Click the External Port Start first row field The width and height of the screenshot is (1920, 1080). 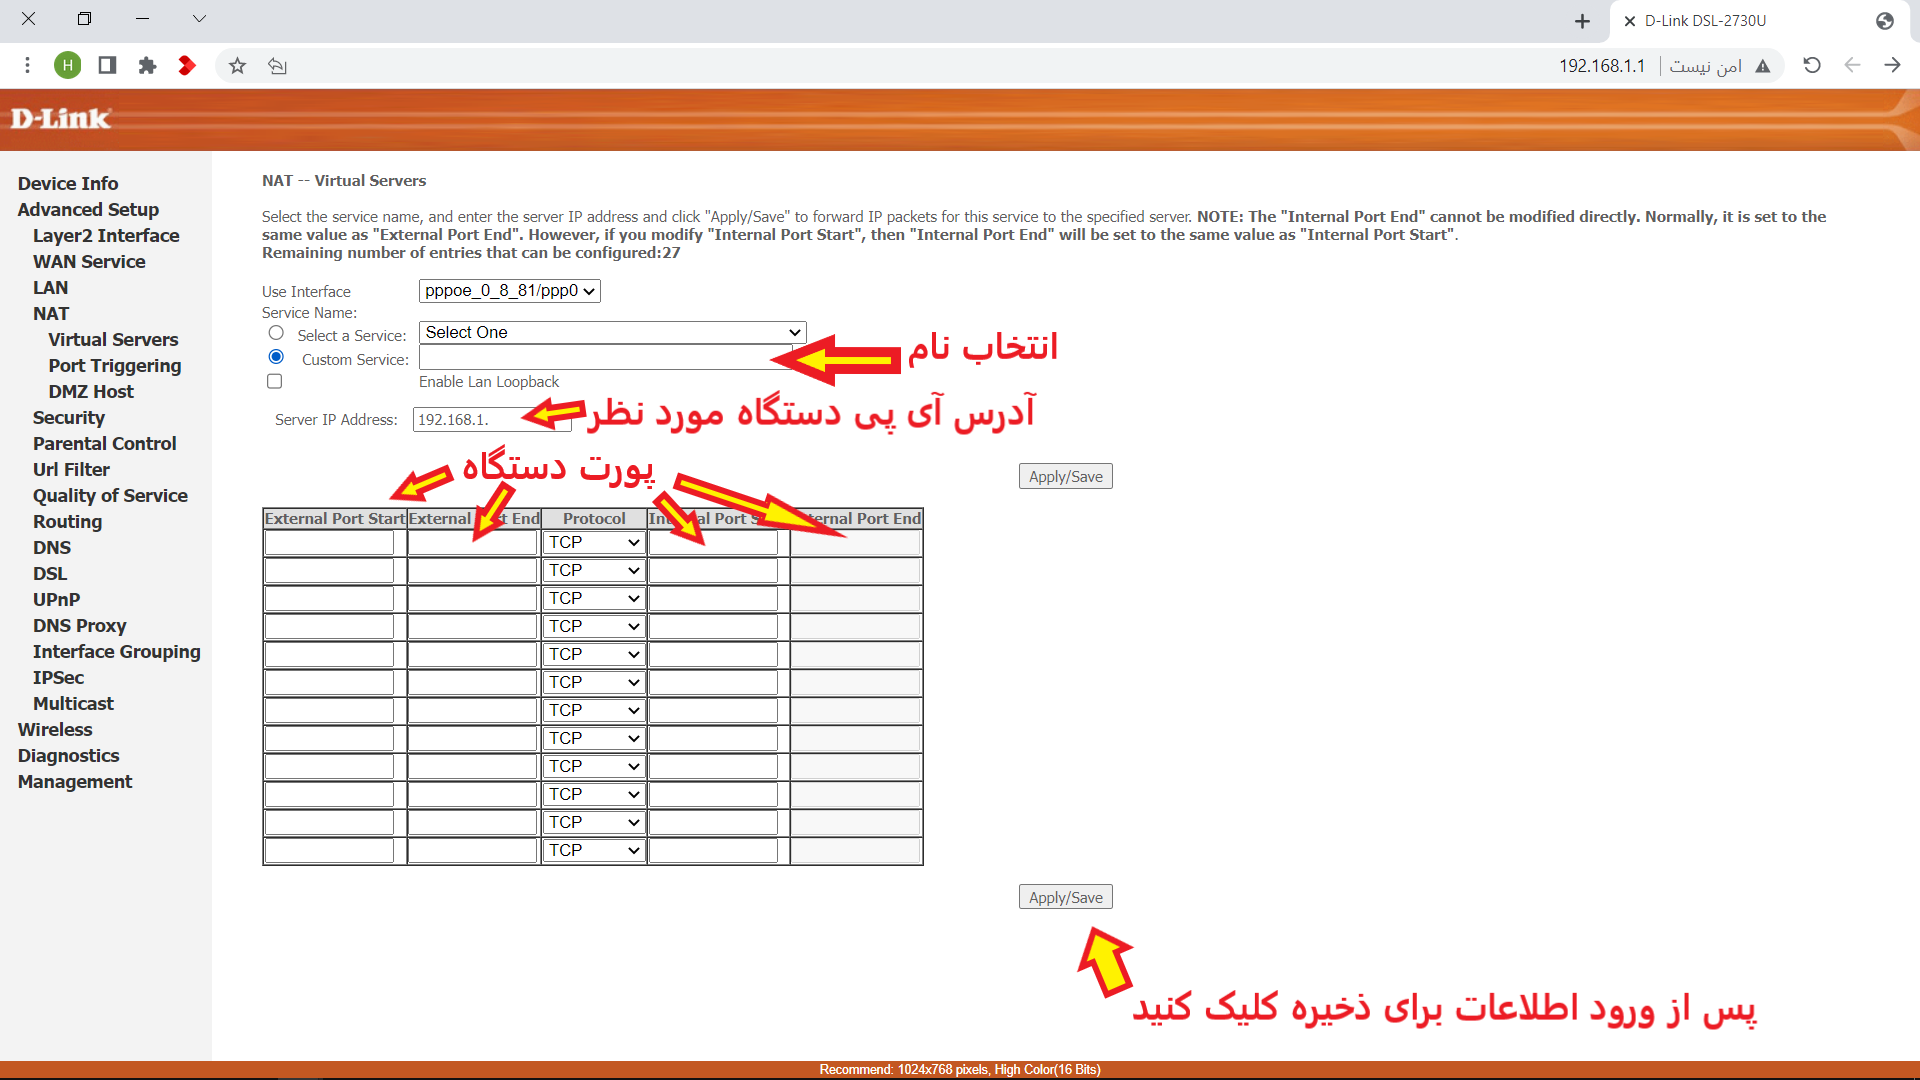click(x=332, y=542)
